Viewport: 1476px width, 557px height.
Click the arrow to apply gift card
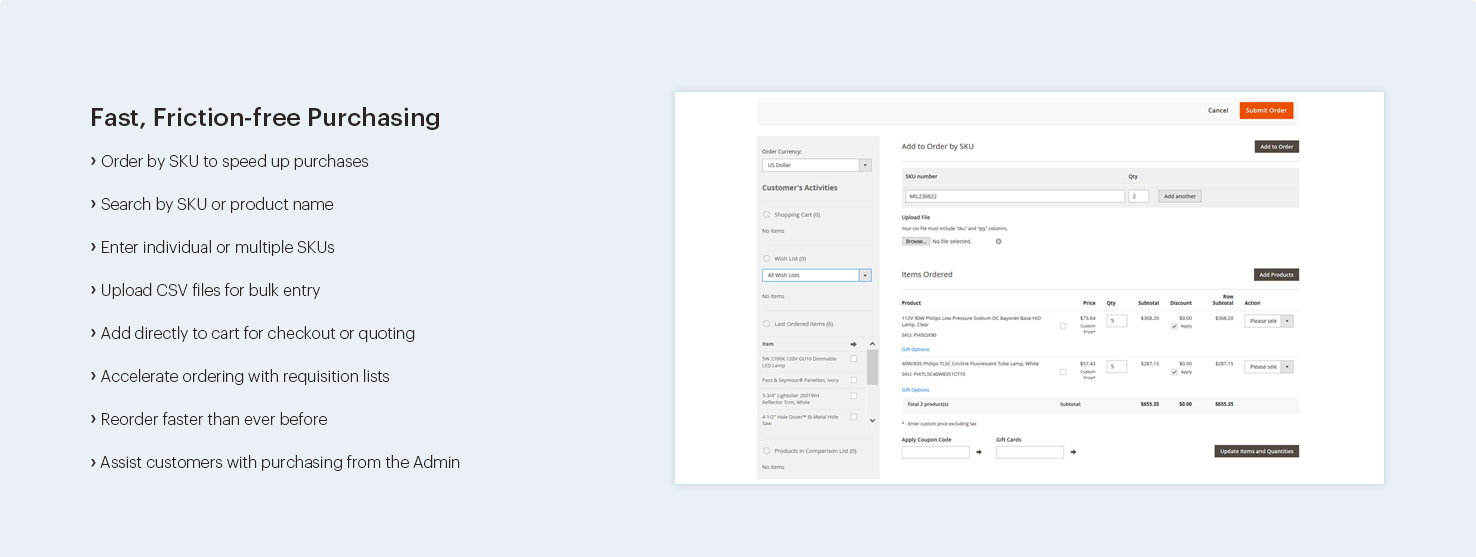click(x=1072, y=452)
